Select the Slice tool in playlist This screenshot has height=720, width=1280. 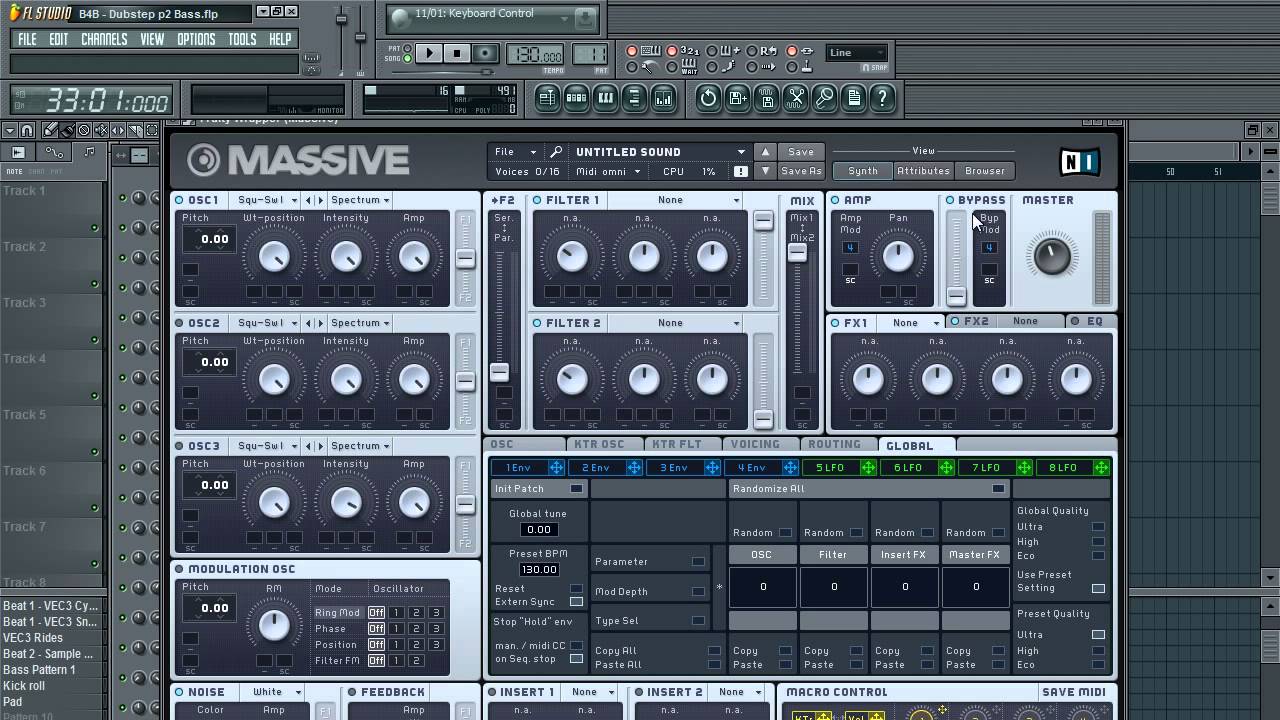(135, 130)
